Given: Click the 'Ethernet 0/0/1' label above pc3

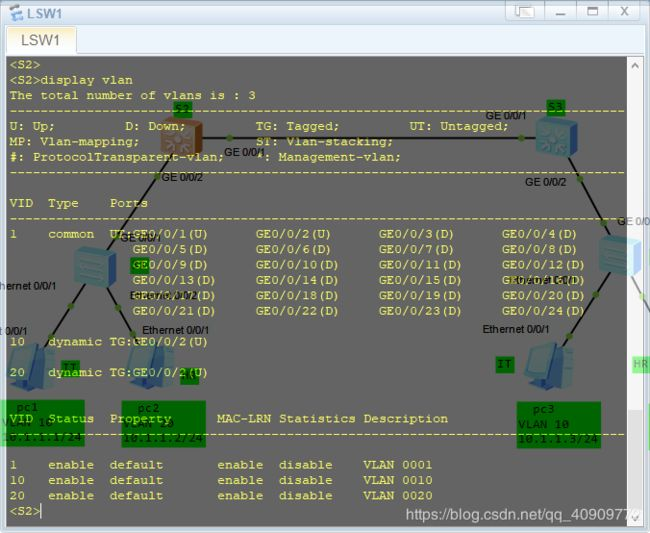Looking at the screenshot, I should pos(516,329).
